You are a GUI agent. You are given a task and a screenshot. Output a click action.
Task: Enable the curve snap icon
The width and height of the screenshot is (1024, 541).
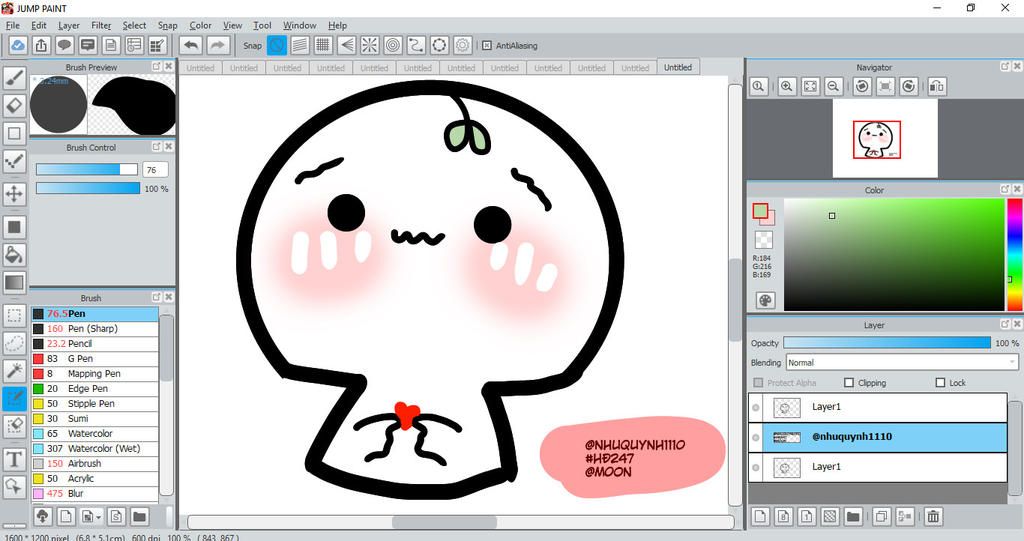416,45
